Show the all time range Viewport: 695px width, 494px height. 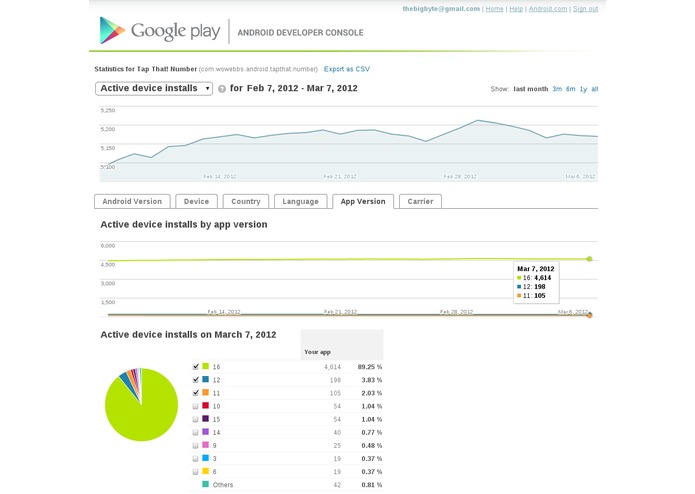(594, 89)
